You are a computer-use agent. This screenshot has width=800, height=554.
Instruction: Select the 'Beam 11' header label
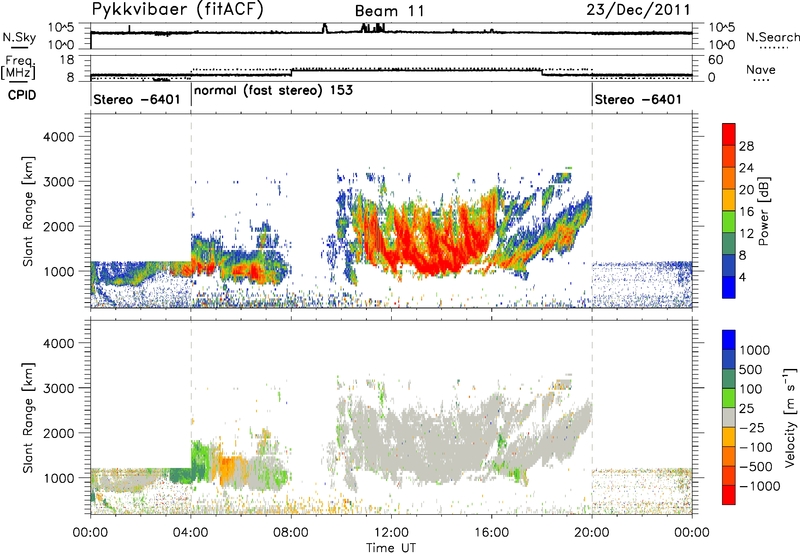pos(389,11)
